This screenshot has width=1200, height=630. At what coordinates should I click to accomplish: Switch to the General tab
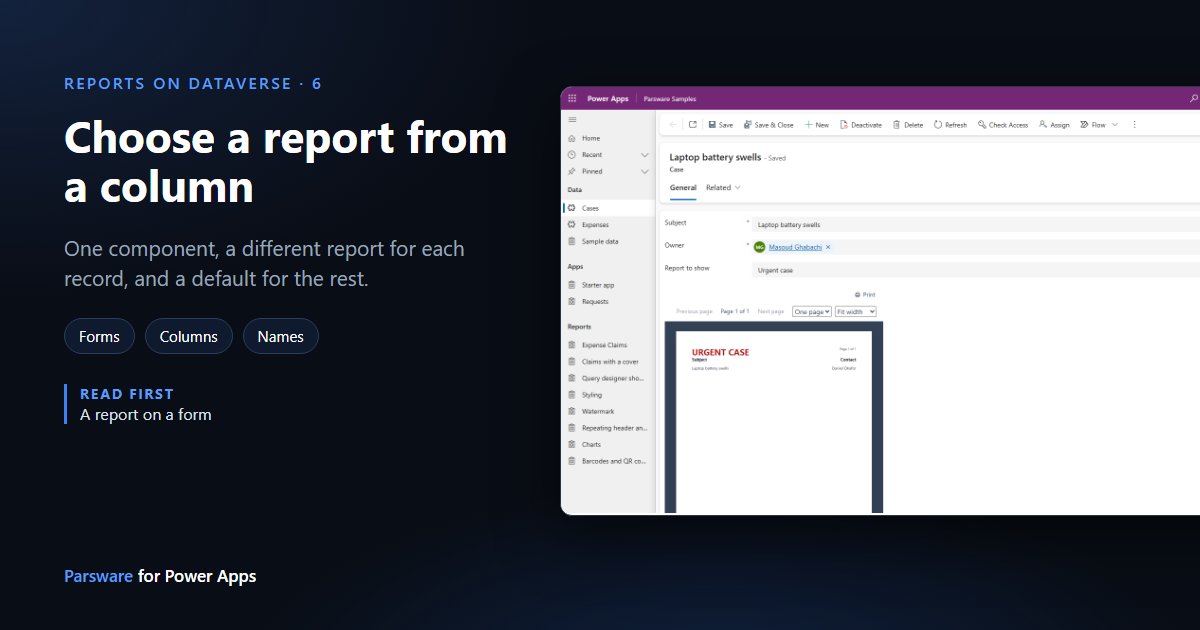683,188
